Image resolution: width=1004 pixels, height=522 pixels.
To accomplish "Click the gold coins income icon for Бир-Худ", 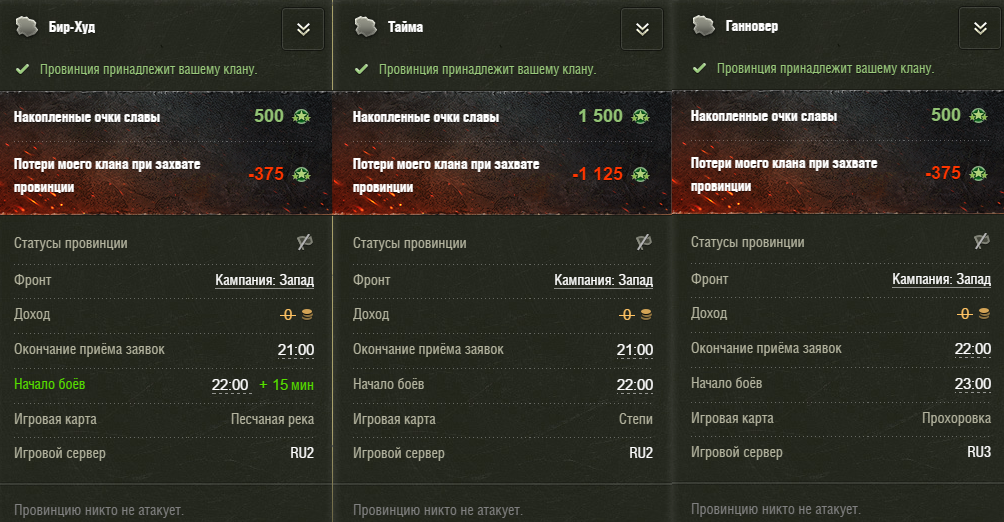I will pos(307,314).
